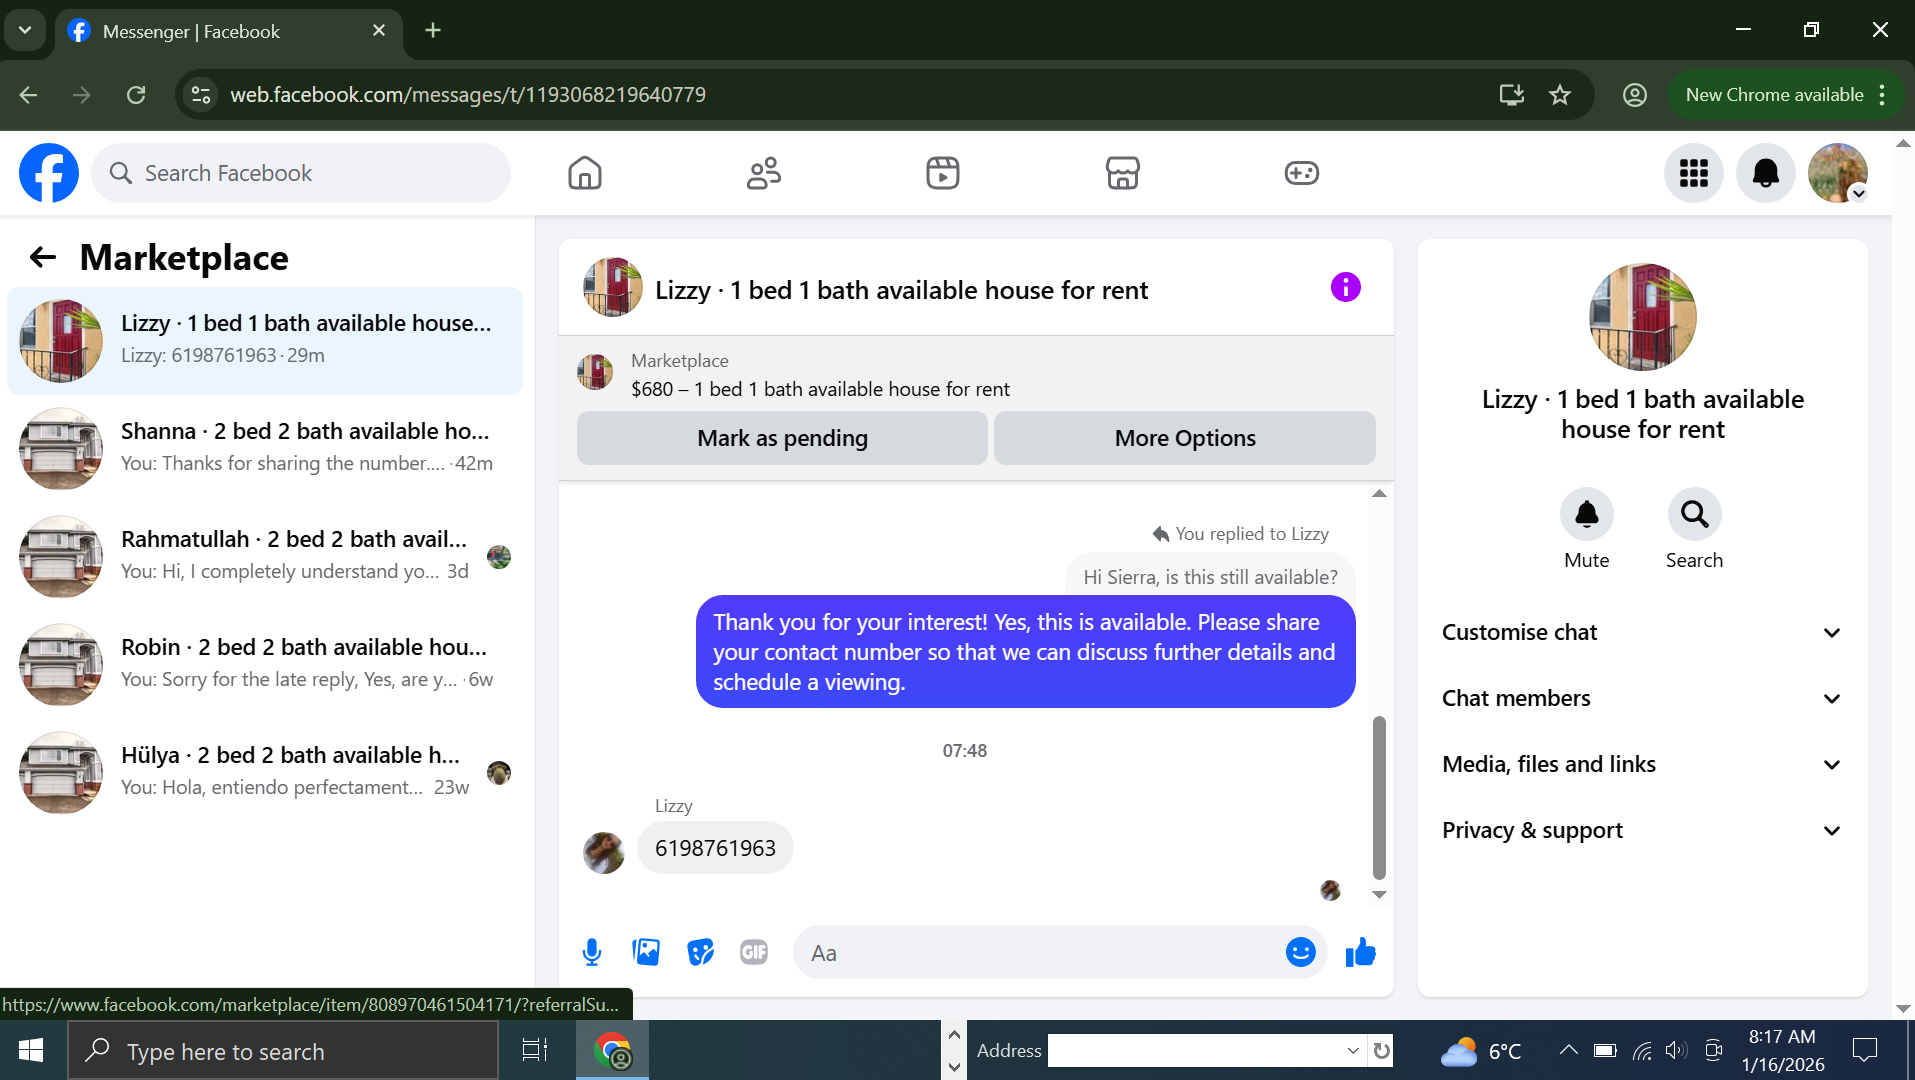Open a new Chrome tab
1915x1080 pixels.
(433, 31)
